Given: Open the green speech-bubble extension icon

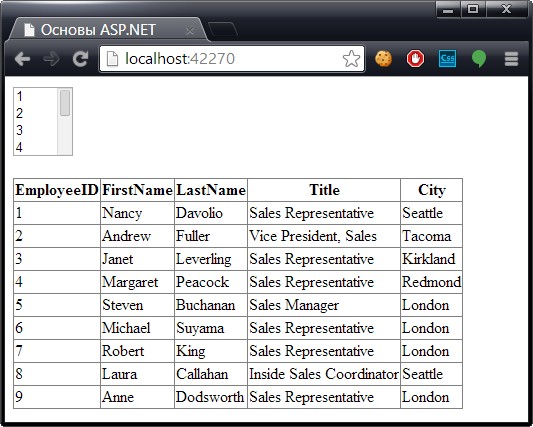Looking at the screenshot, I should pyautogui.click(x=479, y=59).
